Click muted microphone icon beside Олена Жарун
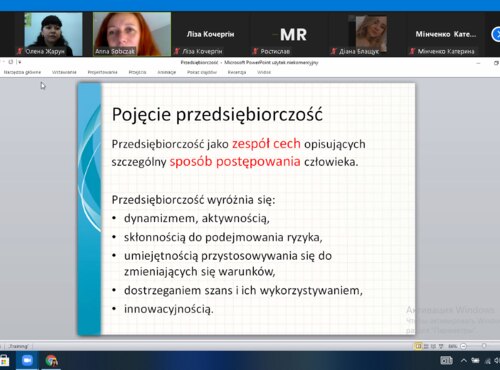The width and height of the screenshot is (500, 370). [x=20, y=51]
